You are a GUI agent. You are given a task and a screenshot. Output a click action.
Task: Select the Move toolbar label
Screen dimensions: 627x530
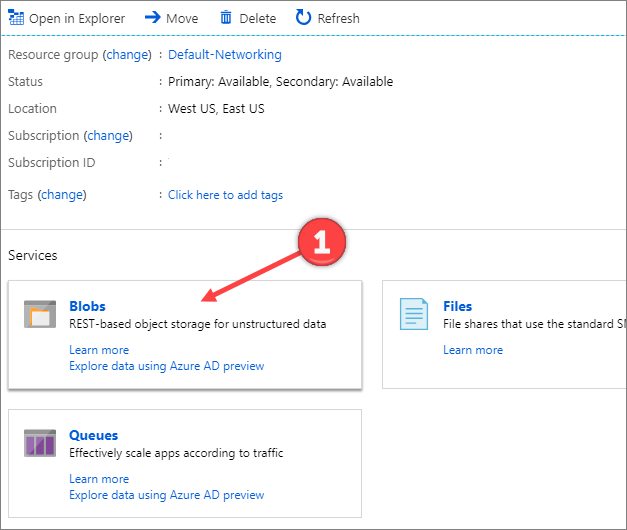pyautogui.click(x=182, y=18)
